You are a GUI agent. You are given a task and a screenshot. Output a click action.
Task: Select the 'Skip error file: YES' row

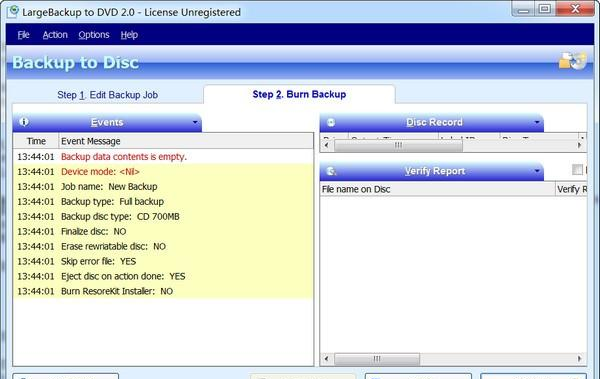point(163,261)
